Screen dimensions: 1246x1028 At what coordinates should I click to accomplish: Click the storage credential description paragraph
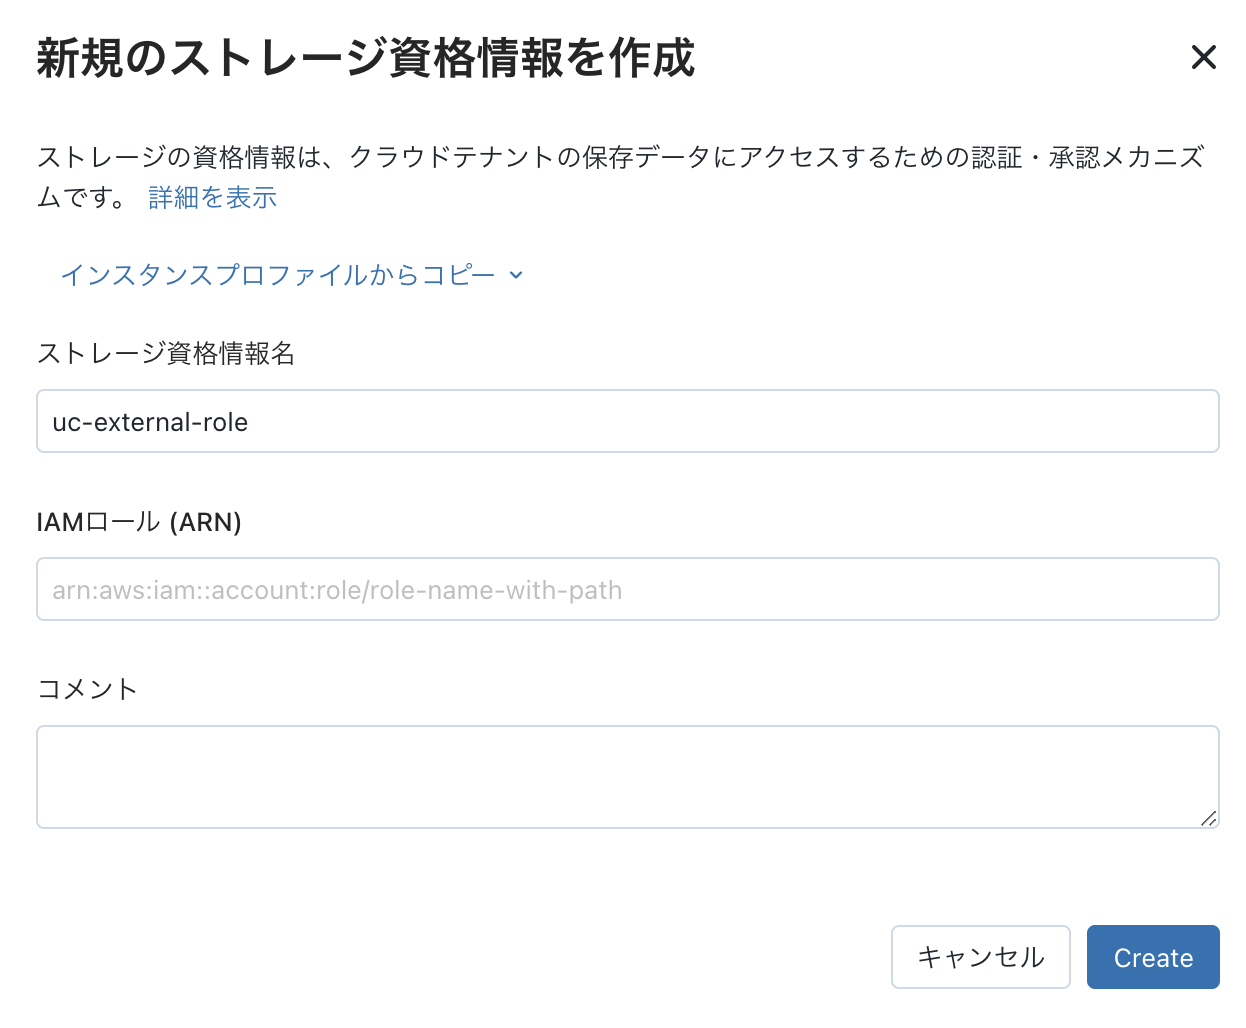(620, 177)
